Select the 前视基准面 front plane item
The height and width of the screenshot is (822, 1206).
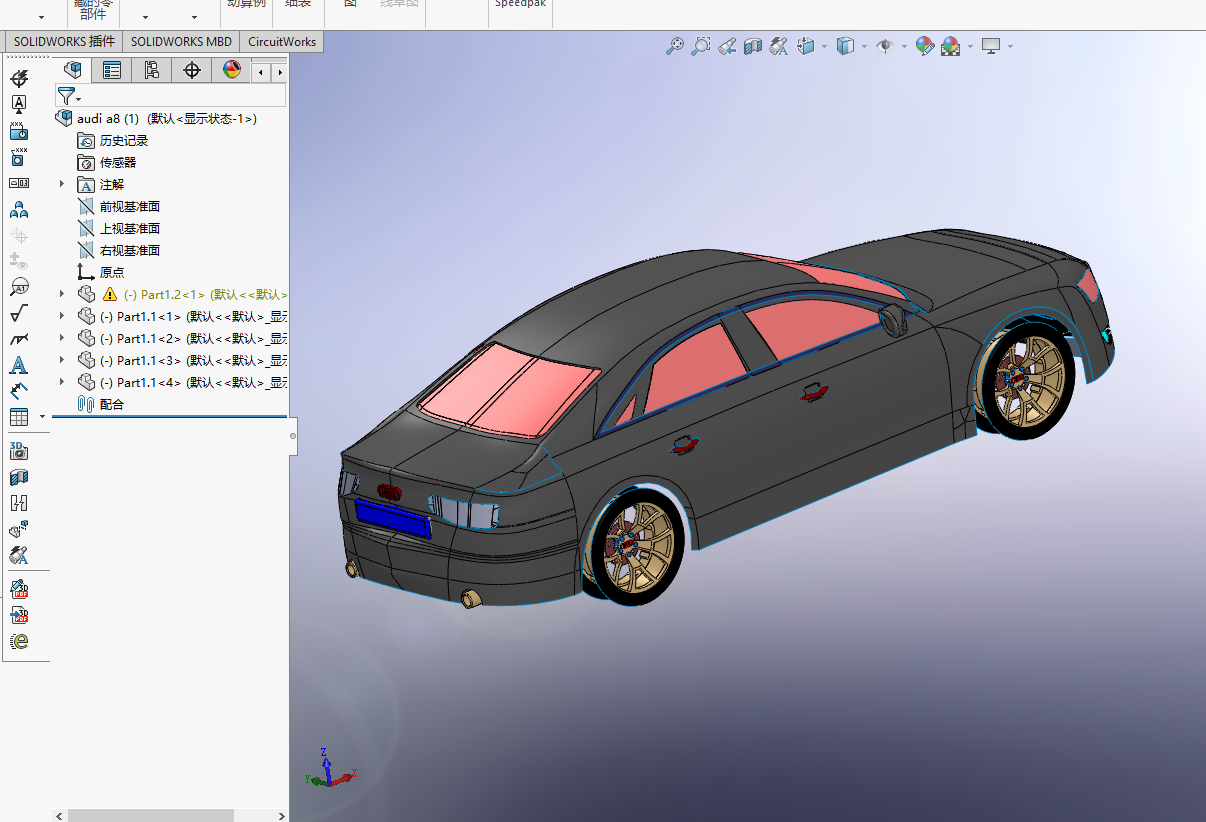coord(129,206)
